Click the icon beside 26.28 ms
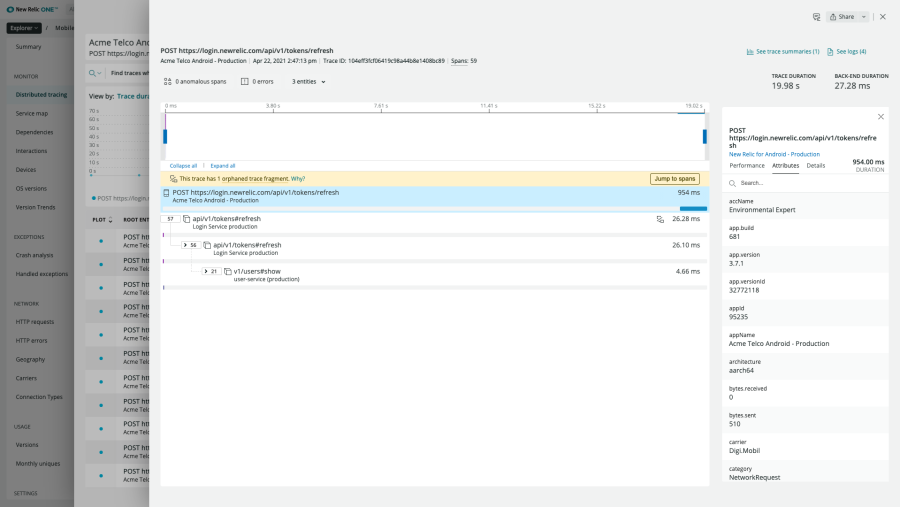The height and width of the screenshot is (507, 900). 659,218
